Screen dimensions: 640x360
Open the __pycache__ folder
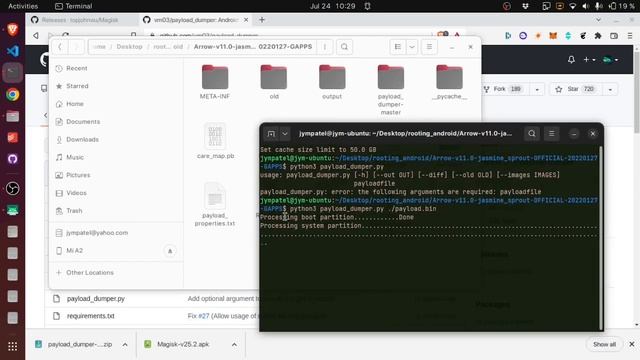click(449, 82)
